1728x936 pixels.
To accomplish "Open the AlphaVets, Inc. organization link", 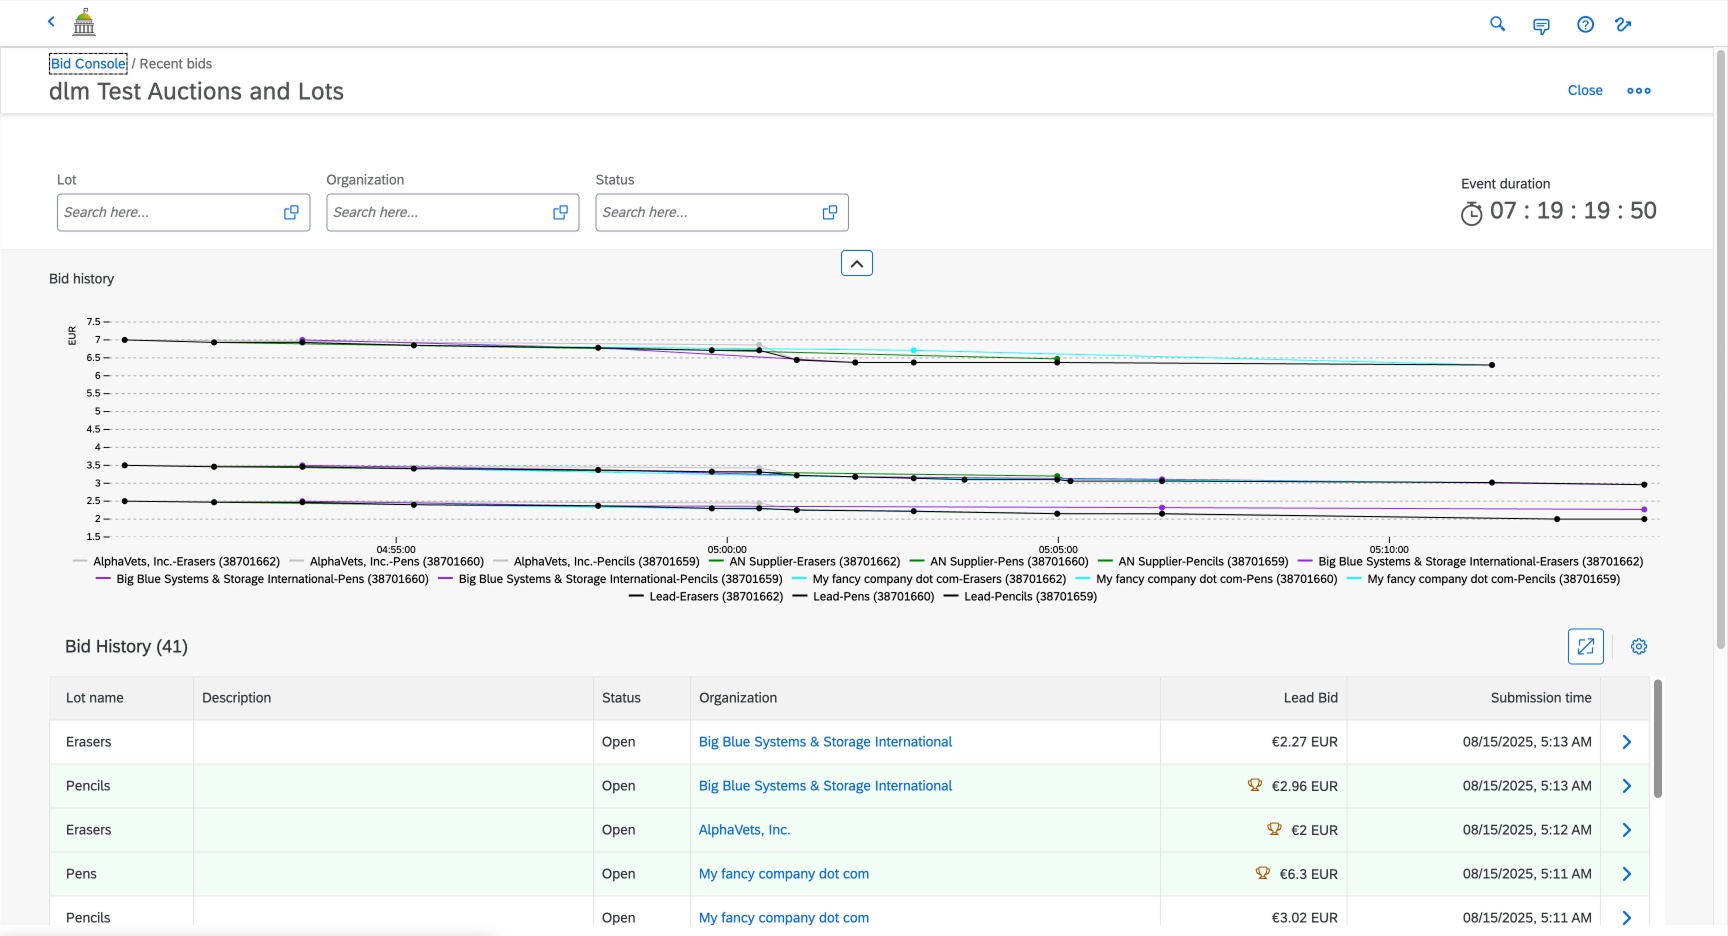I will click(x=744, y=830).
